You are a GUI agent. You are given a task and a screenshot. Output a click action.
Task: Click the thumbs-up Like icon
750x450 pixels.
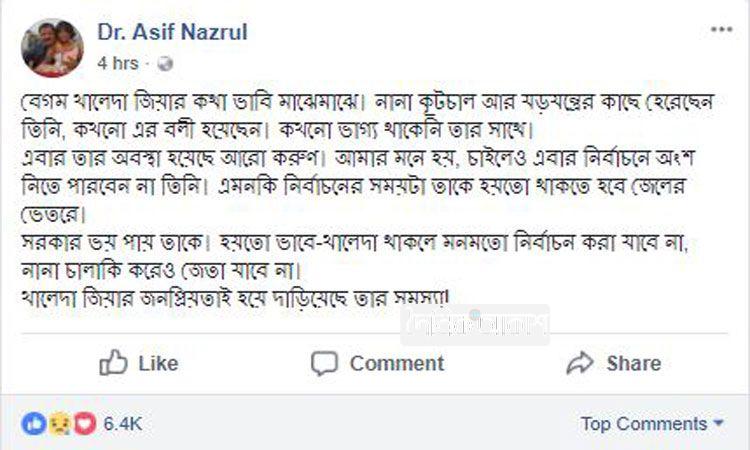[x=114, y=363]
